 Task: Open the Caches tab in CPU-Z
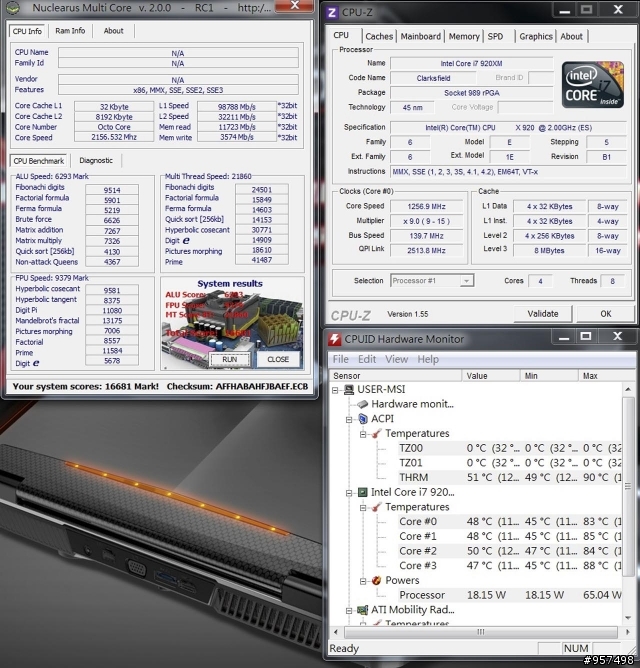point(379,37)
